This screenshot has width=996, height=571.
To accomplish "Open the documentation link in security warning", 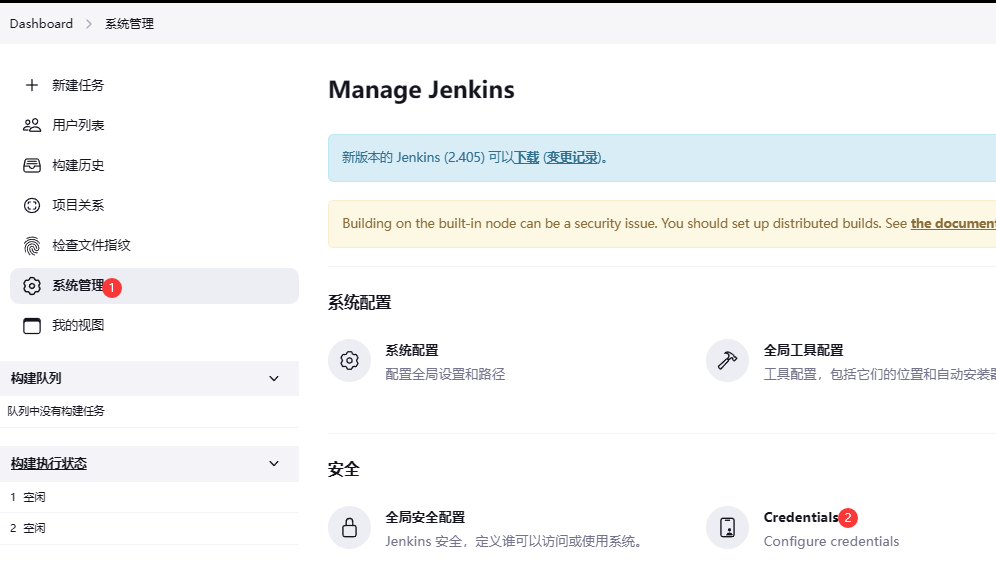I will [953, 224].
